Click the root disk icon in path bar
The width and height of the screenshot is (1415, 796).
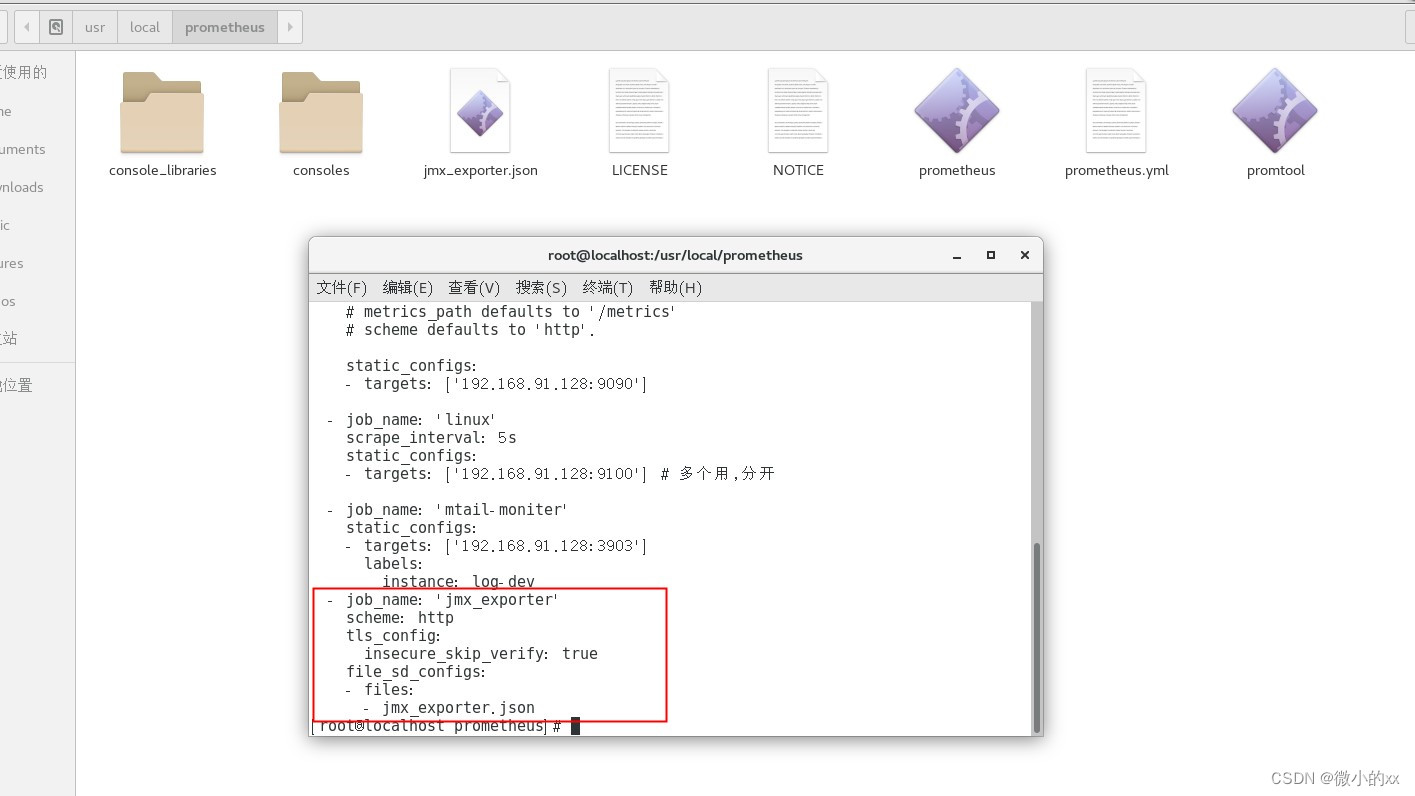click(x=56, y=27)
